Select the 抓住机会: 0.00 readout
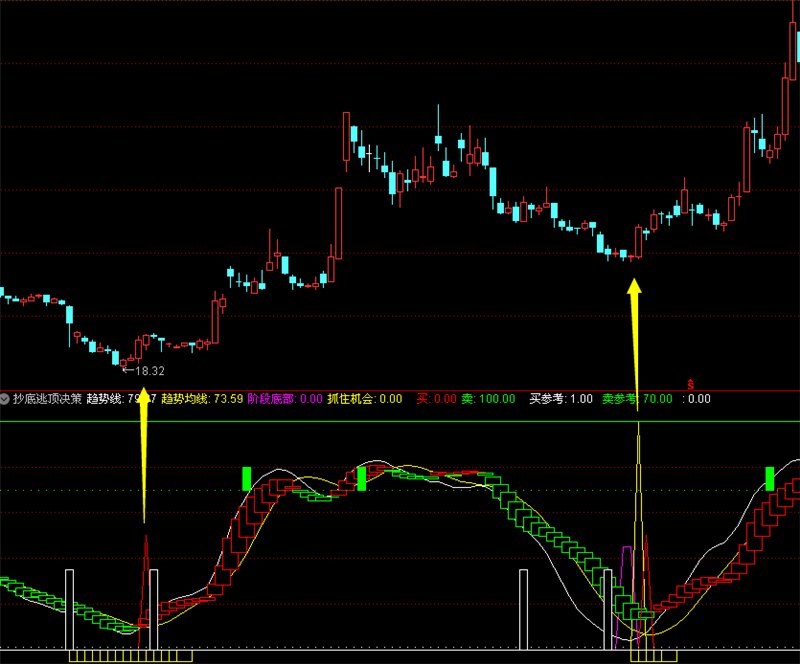Viewport: 800px width, 664px height. coord(365,399)
